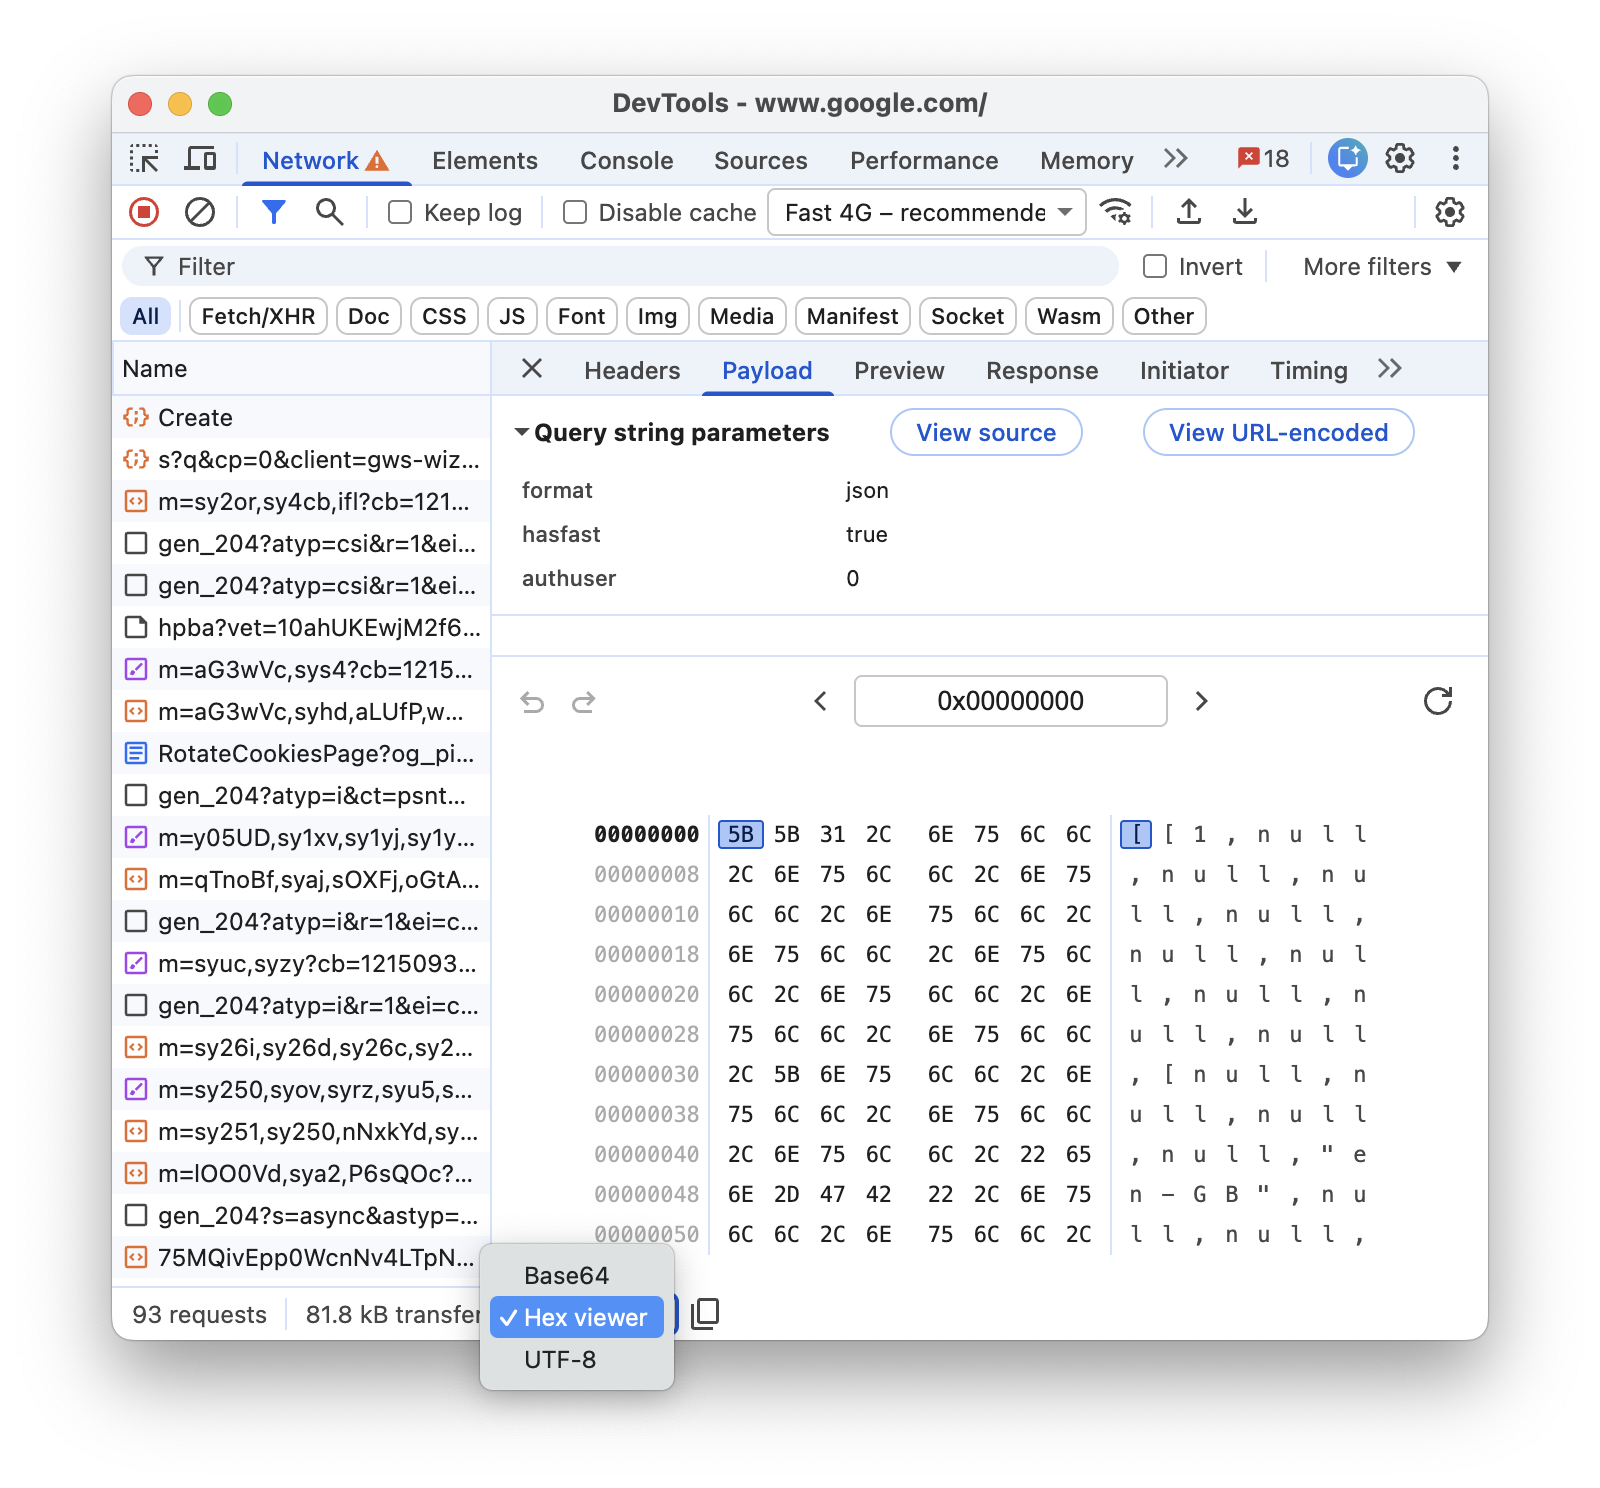Click the undo arrow in hex viewer

532,702
